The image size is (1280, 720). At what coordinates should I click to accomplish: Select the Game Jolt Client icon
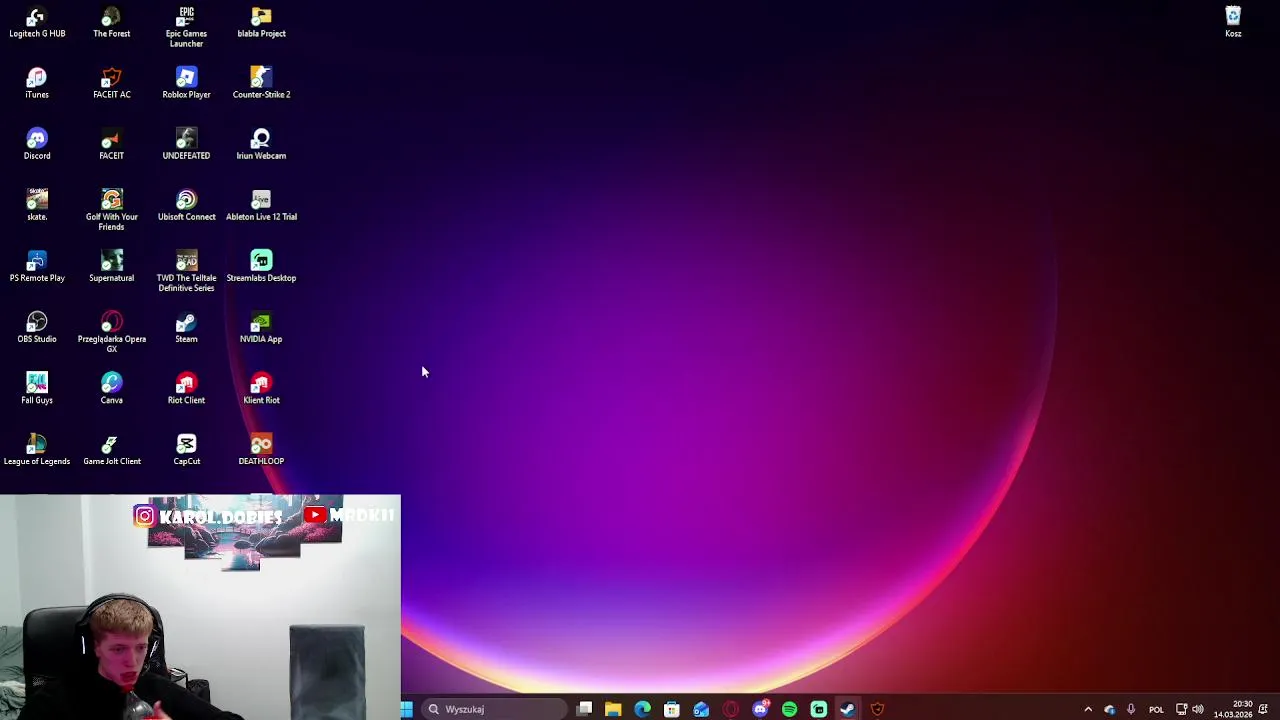click(111, 450)
